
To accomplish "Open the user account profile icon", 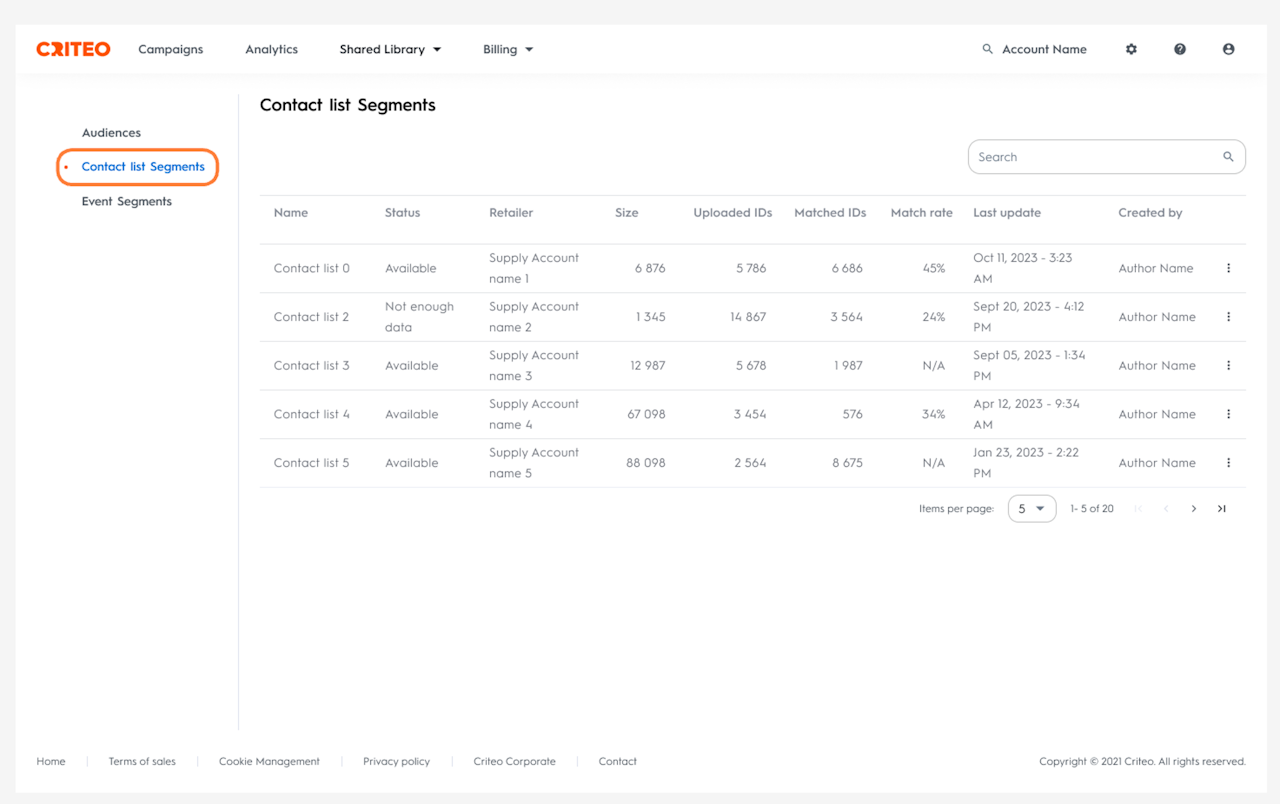I will pos(1228,49).
